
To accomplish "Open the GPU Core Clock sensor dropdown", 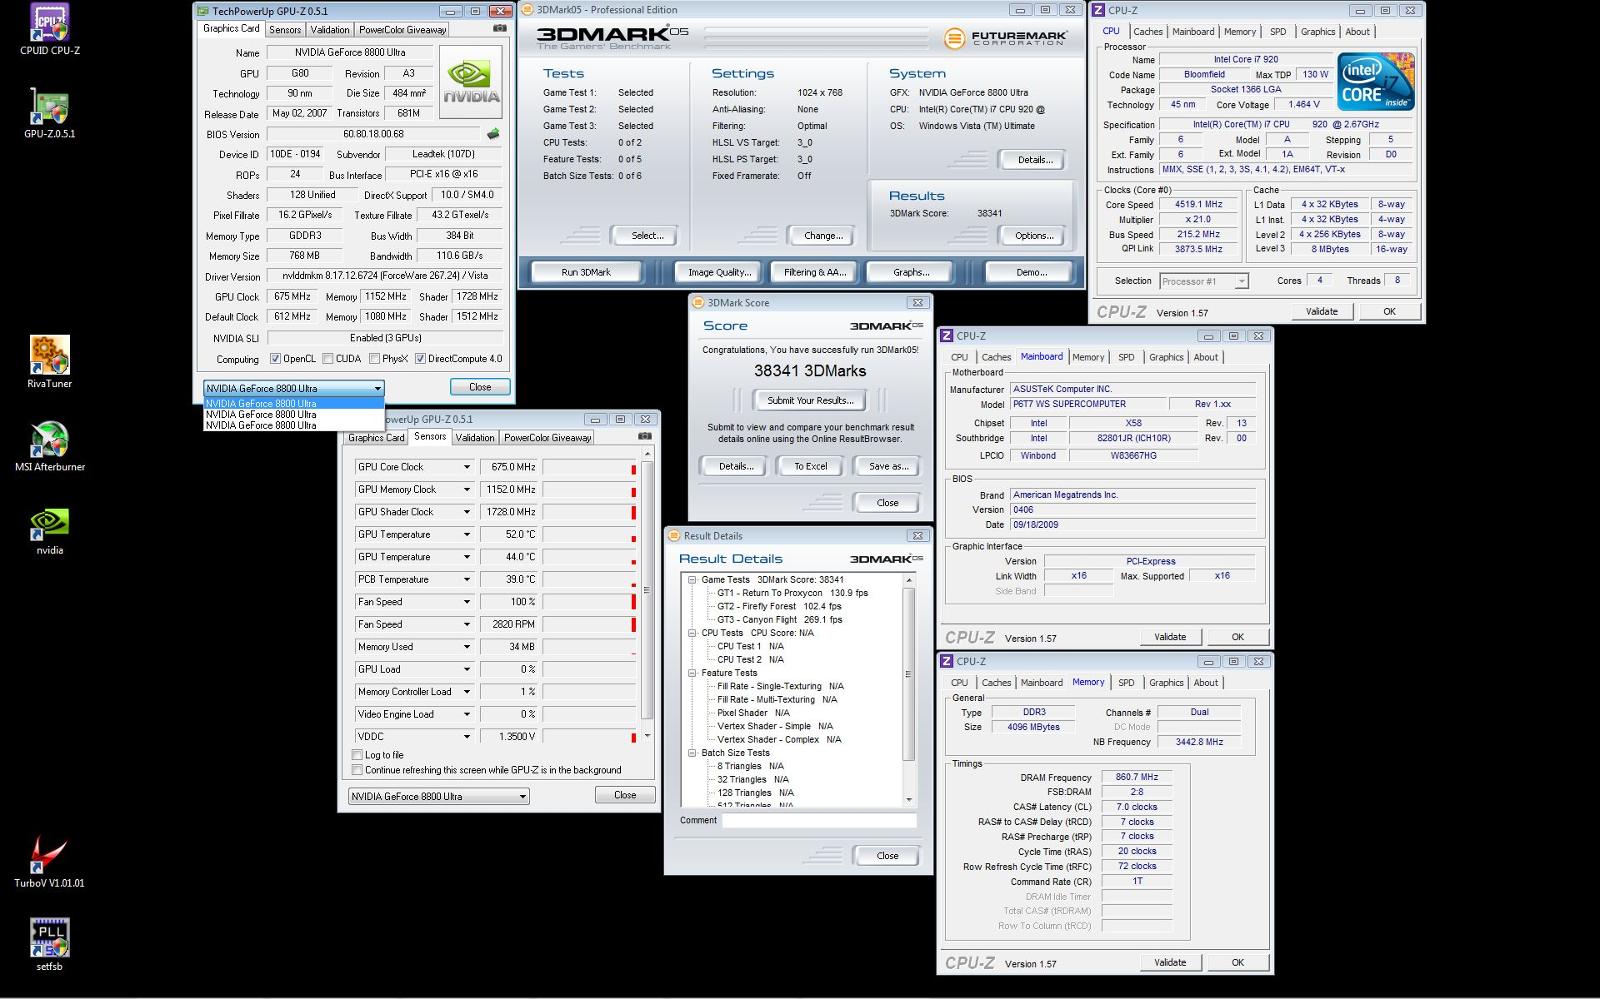I will coord(466,467).
